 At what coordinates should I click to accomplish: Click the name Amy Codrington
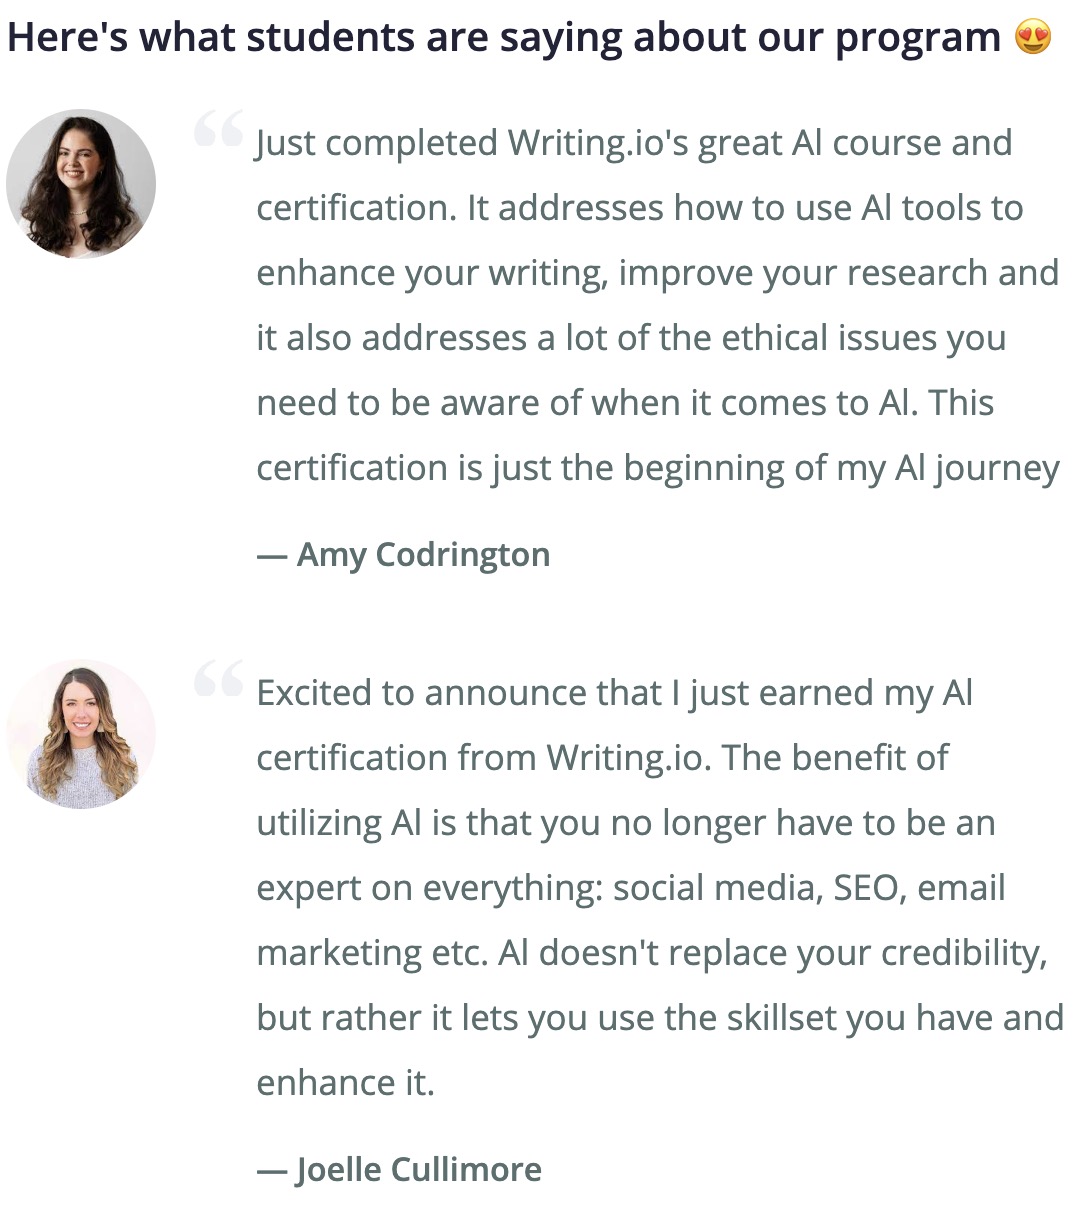pyautogui.click(x=423, y=555)
